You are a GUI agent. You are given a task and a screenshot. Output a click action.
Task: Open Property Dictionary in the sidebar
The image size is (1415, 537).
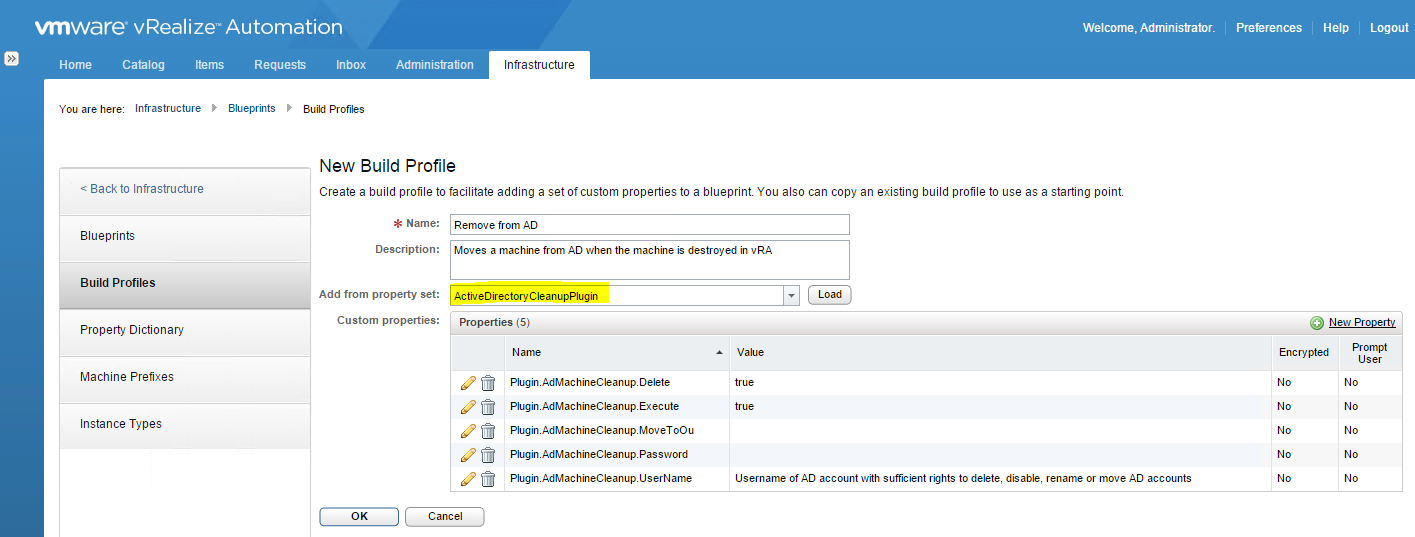(x=185, y=330)
